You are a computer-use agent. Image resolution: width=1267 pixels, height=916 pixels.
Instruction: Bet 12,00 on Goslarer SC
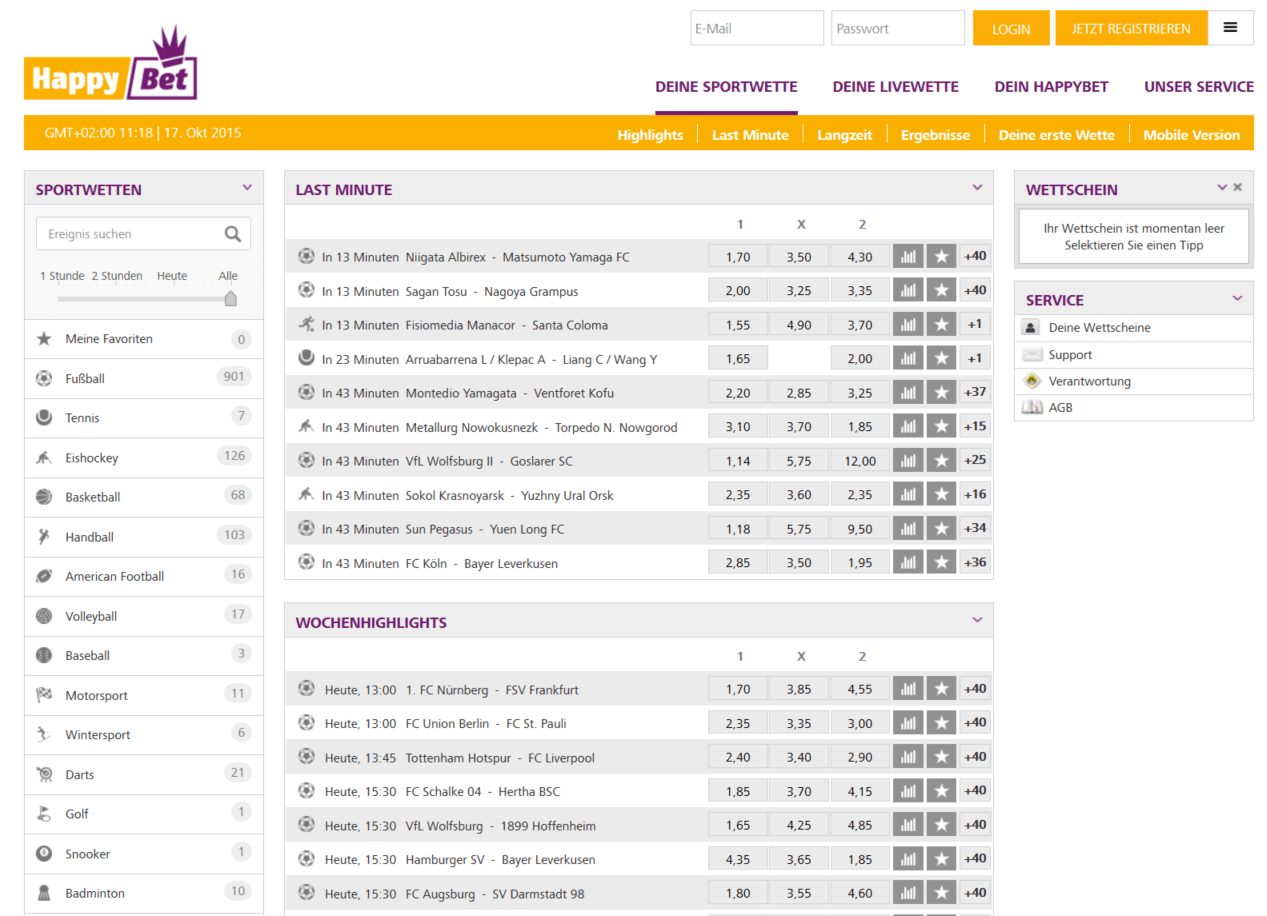860,461
